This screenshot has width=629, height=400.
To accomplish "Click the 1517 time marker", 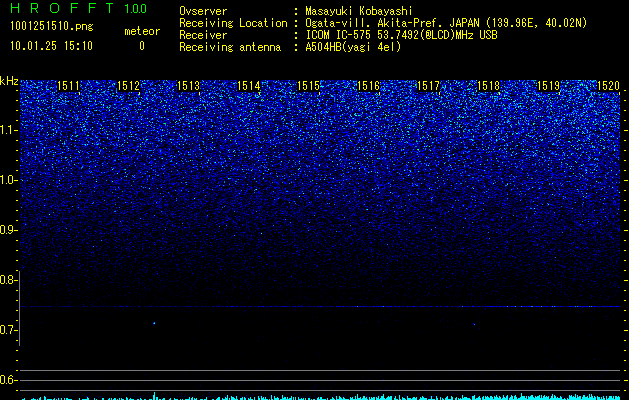I will pyautogui.click(x=428, y=86).
